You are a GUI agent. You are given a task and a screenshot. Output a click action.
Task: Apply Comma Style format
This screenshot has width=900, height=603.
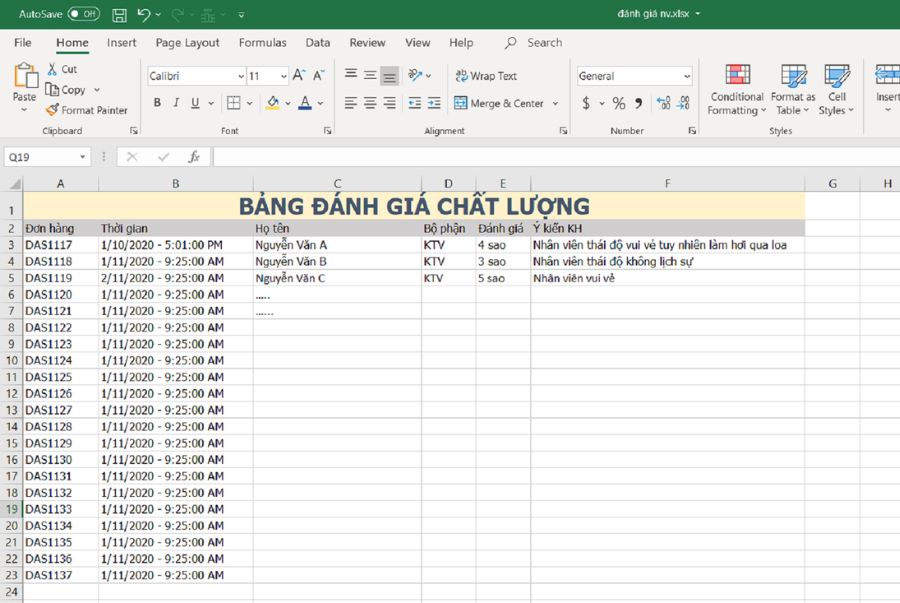(x=638, y=103)
